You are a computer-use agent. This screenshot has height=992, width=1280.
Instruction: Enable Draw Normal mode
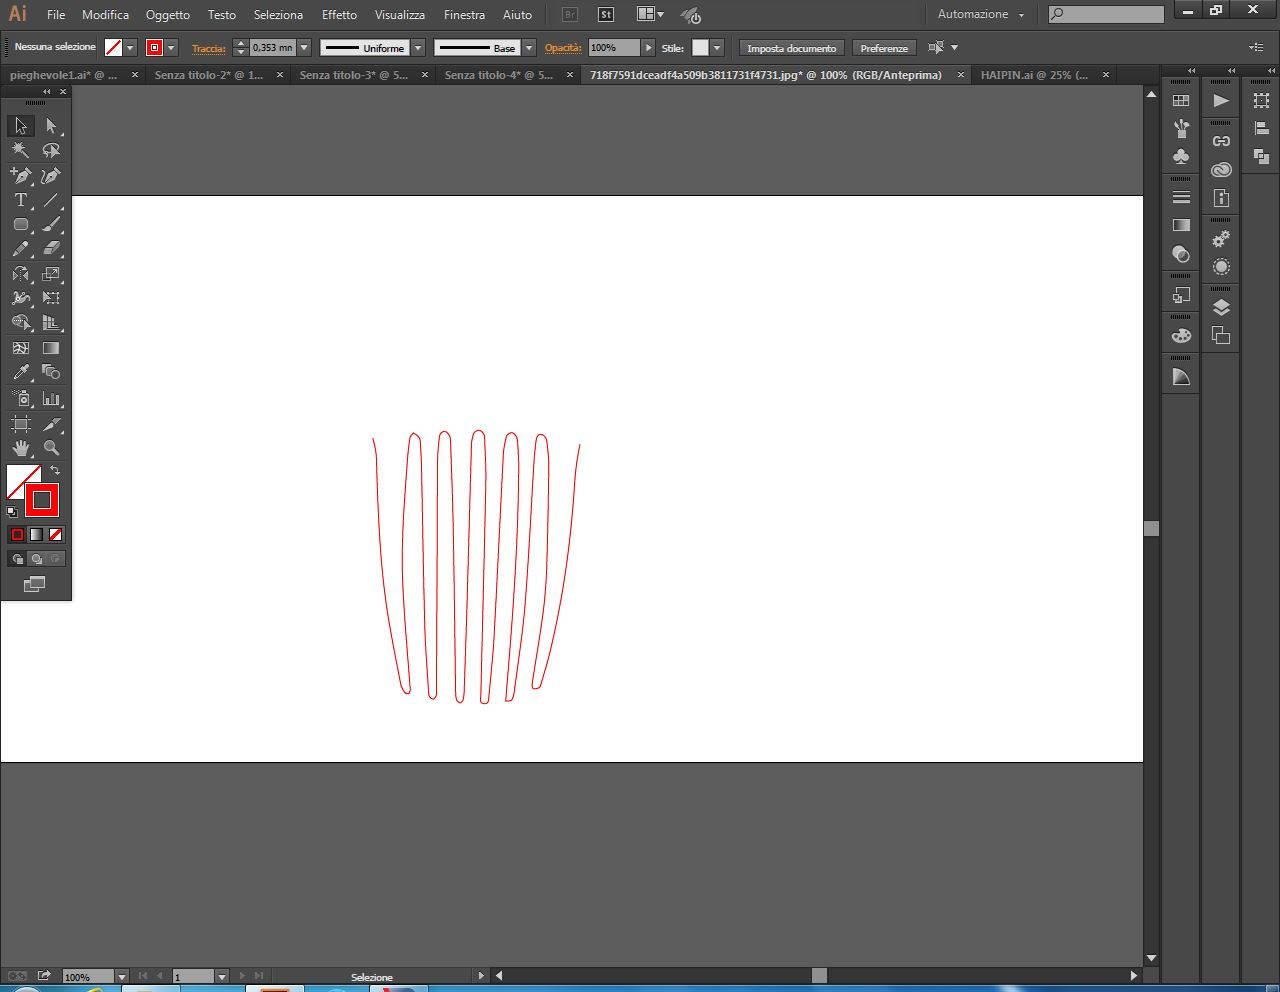coord(17,559)
